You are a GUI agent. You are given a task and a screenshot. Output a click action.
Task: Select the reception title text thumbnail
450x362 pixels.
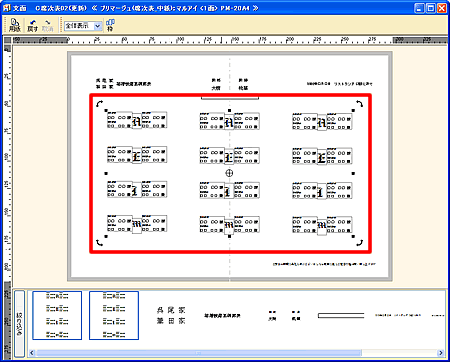(222, 315)
